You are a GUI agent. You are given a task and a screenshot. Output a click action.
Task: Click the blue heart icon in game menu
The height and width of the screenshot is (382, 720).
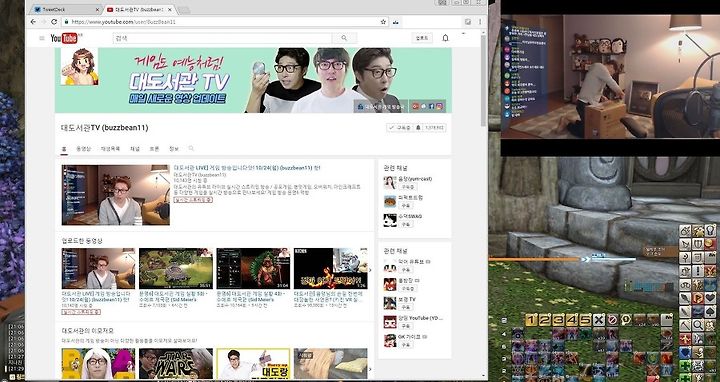pos(685,353)
